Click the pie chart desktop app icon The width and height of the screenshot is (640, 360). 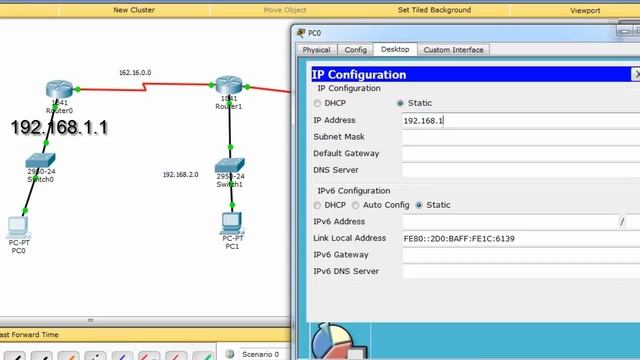pyautogui.click(x=340, y=341)
